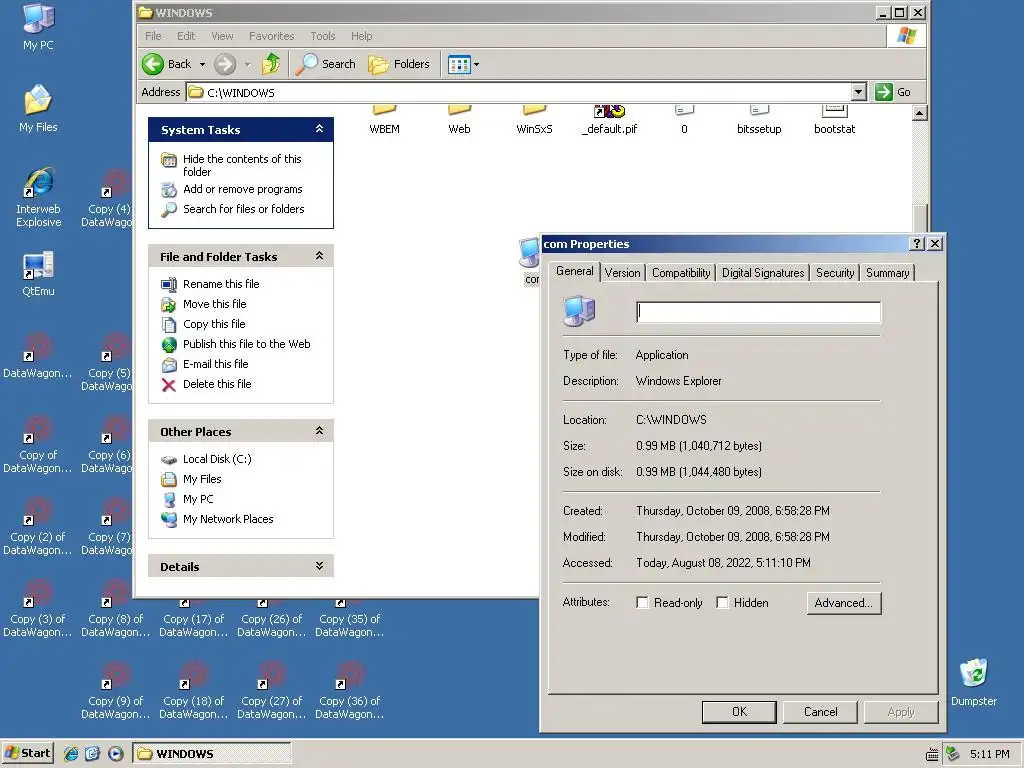
Task: Click the file name text field in Properties
Action: pos(758,312)
